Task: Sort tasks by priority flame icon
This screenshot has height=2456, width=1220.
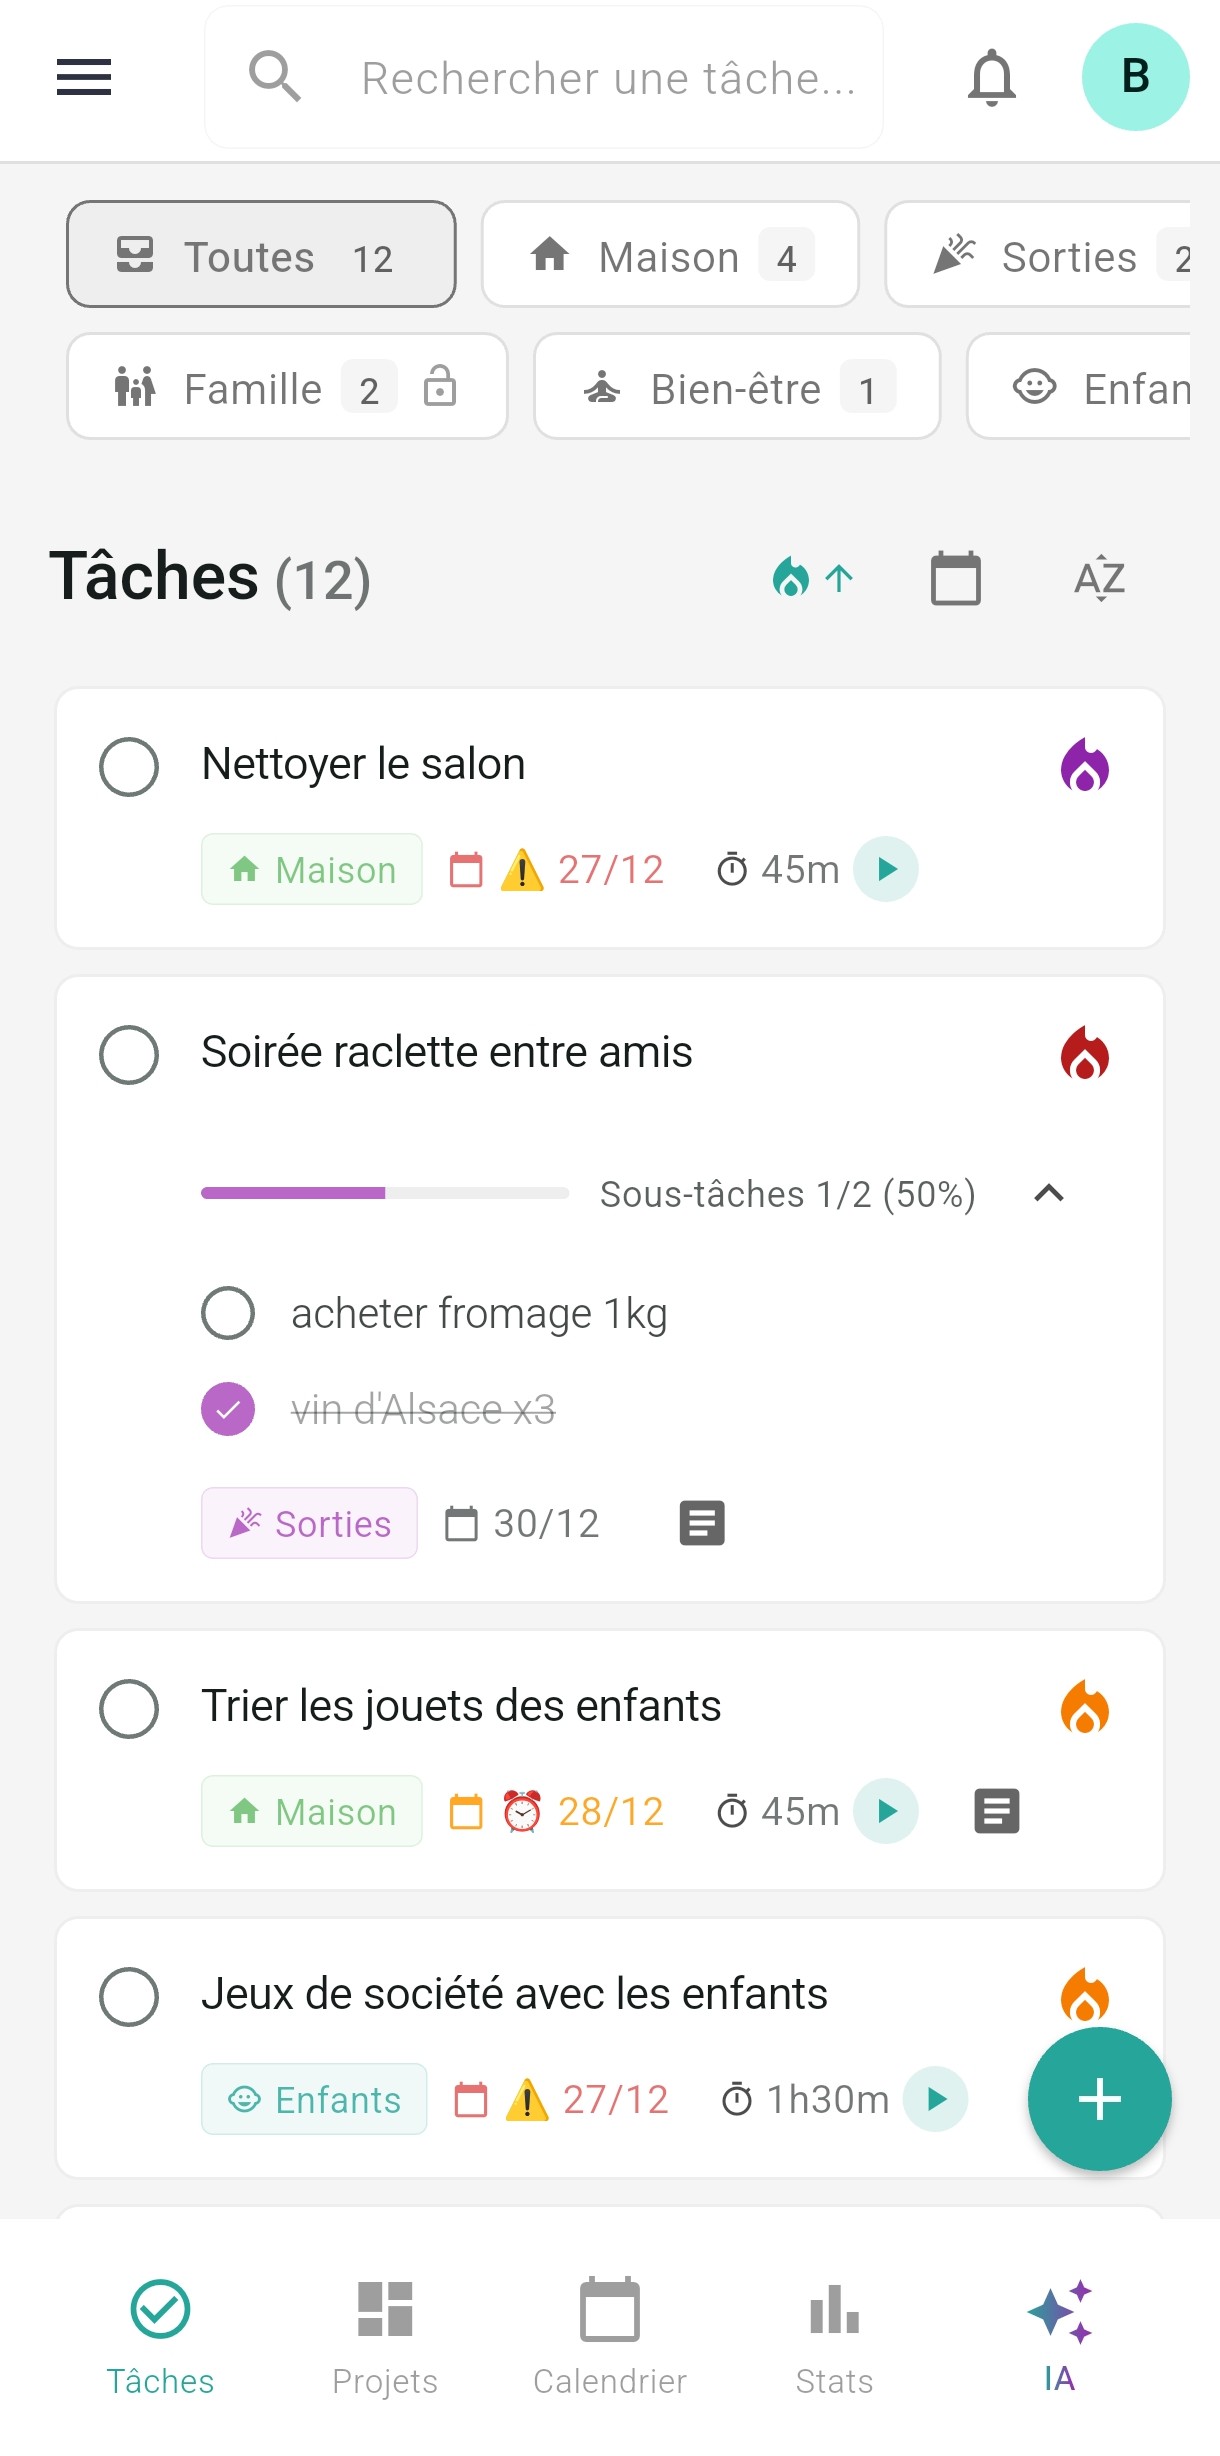Action: 812,578
